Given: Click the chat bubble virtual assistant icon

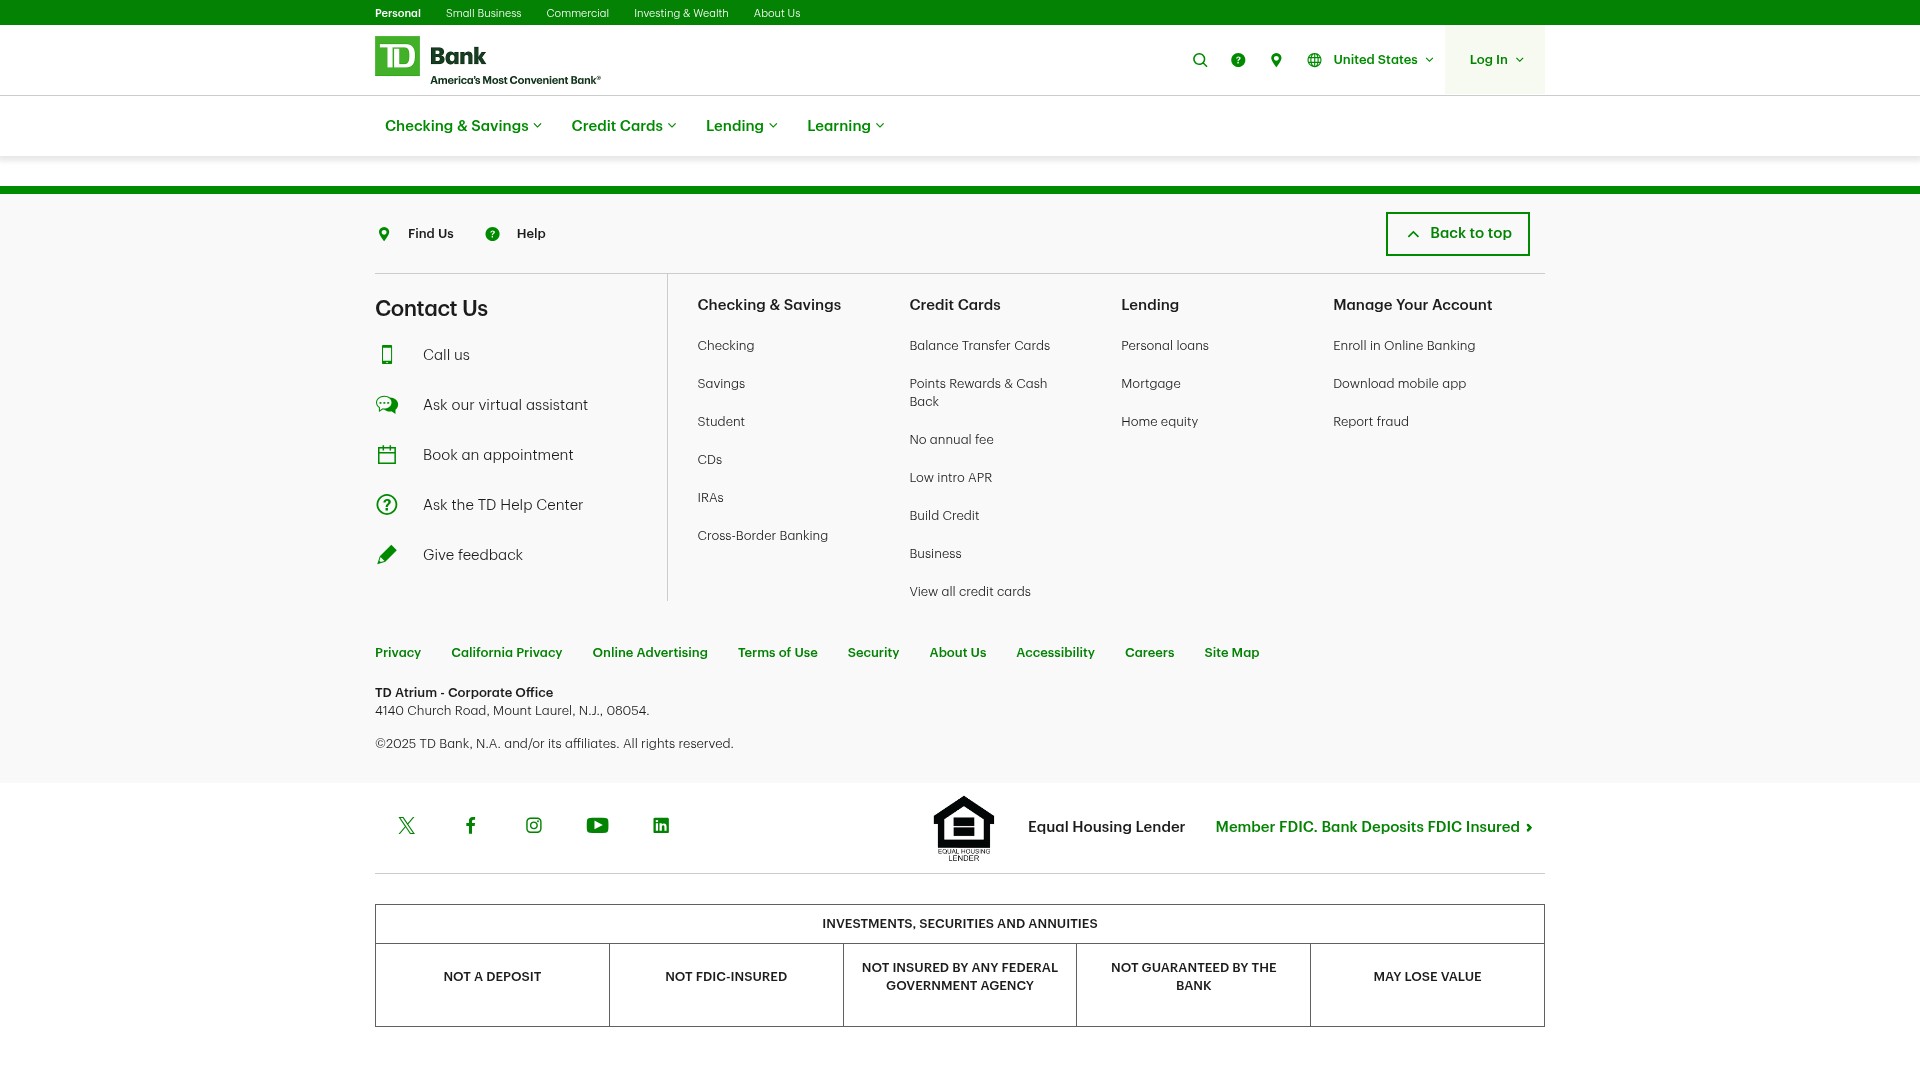Looking at the screenshot, I should tap(387, 405).
